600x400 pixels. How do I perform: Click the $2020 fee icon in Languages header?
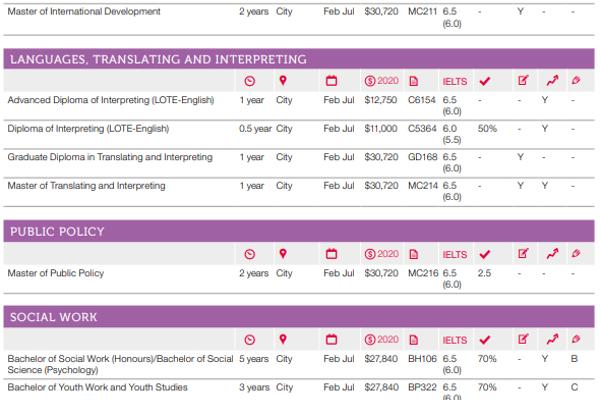(x=382, y=81)
